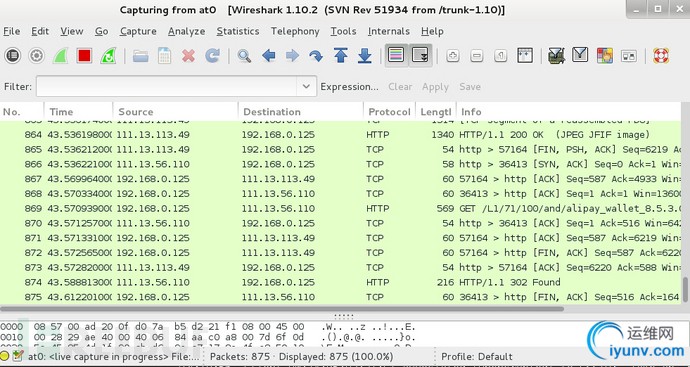Open the filter Expression... dialog

349,87
